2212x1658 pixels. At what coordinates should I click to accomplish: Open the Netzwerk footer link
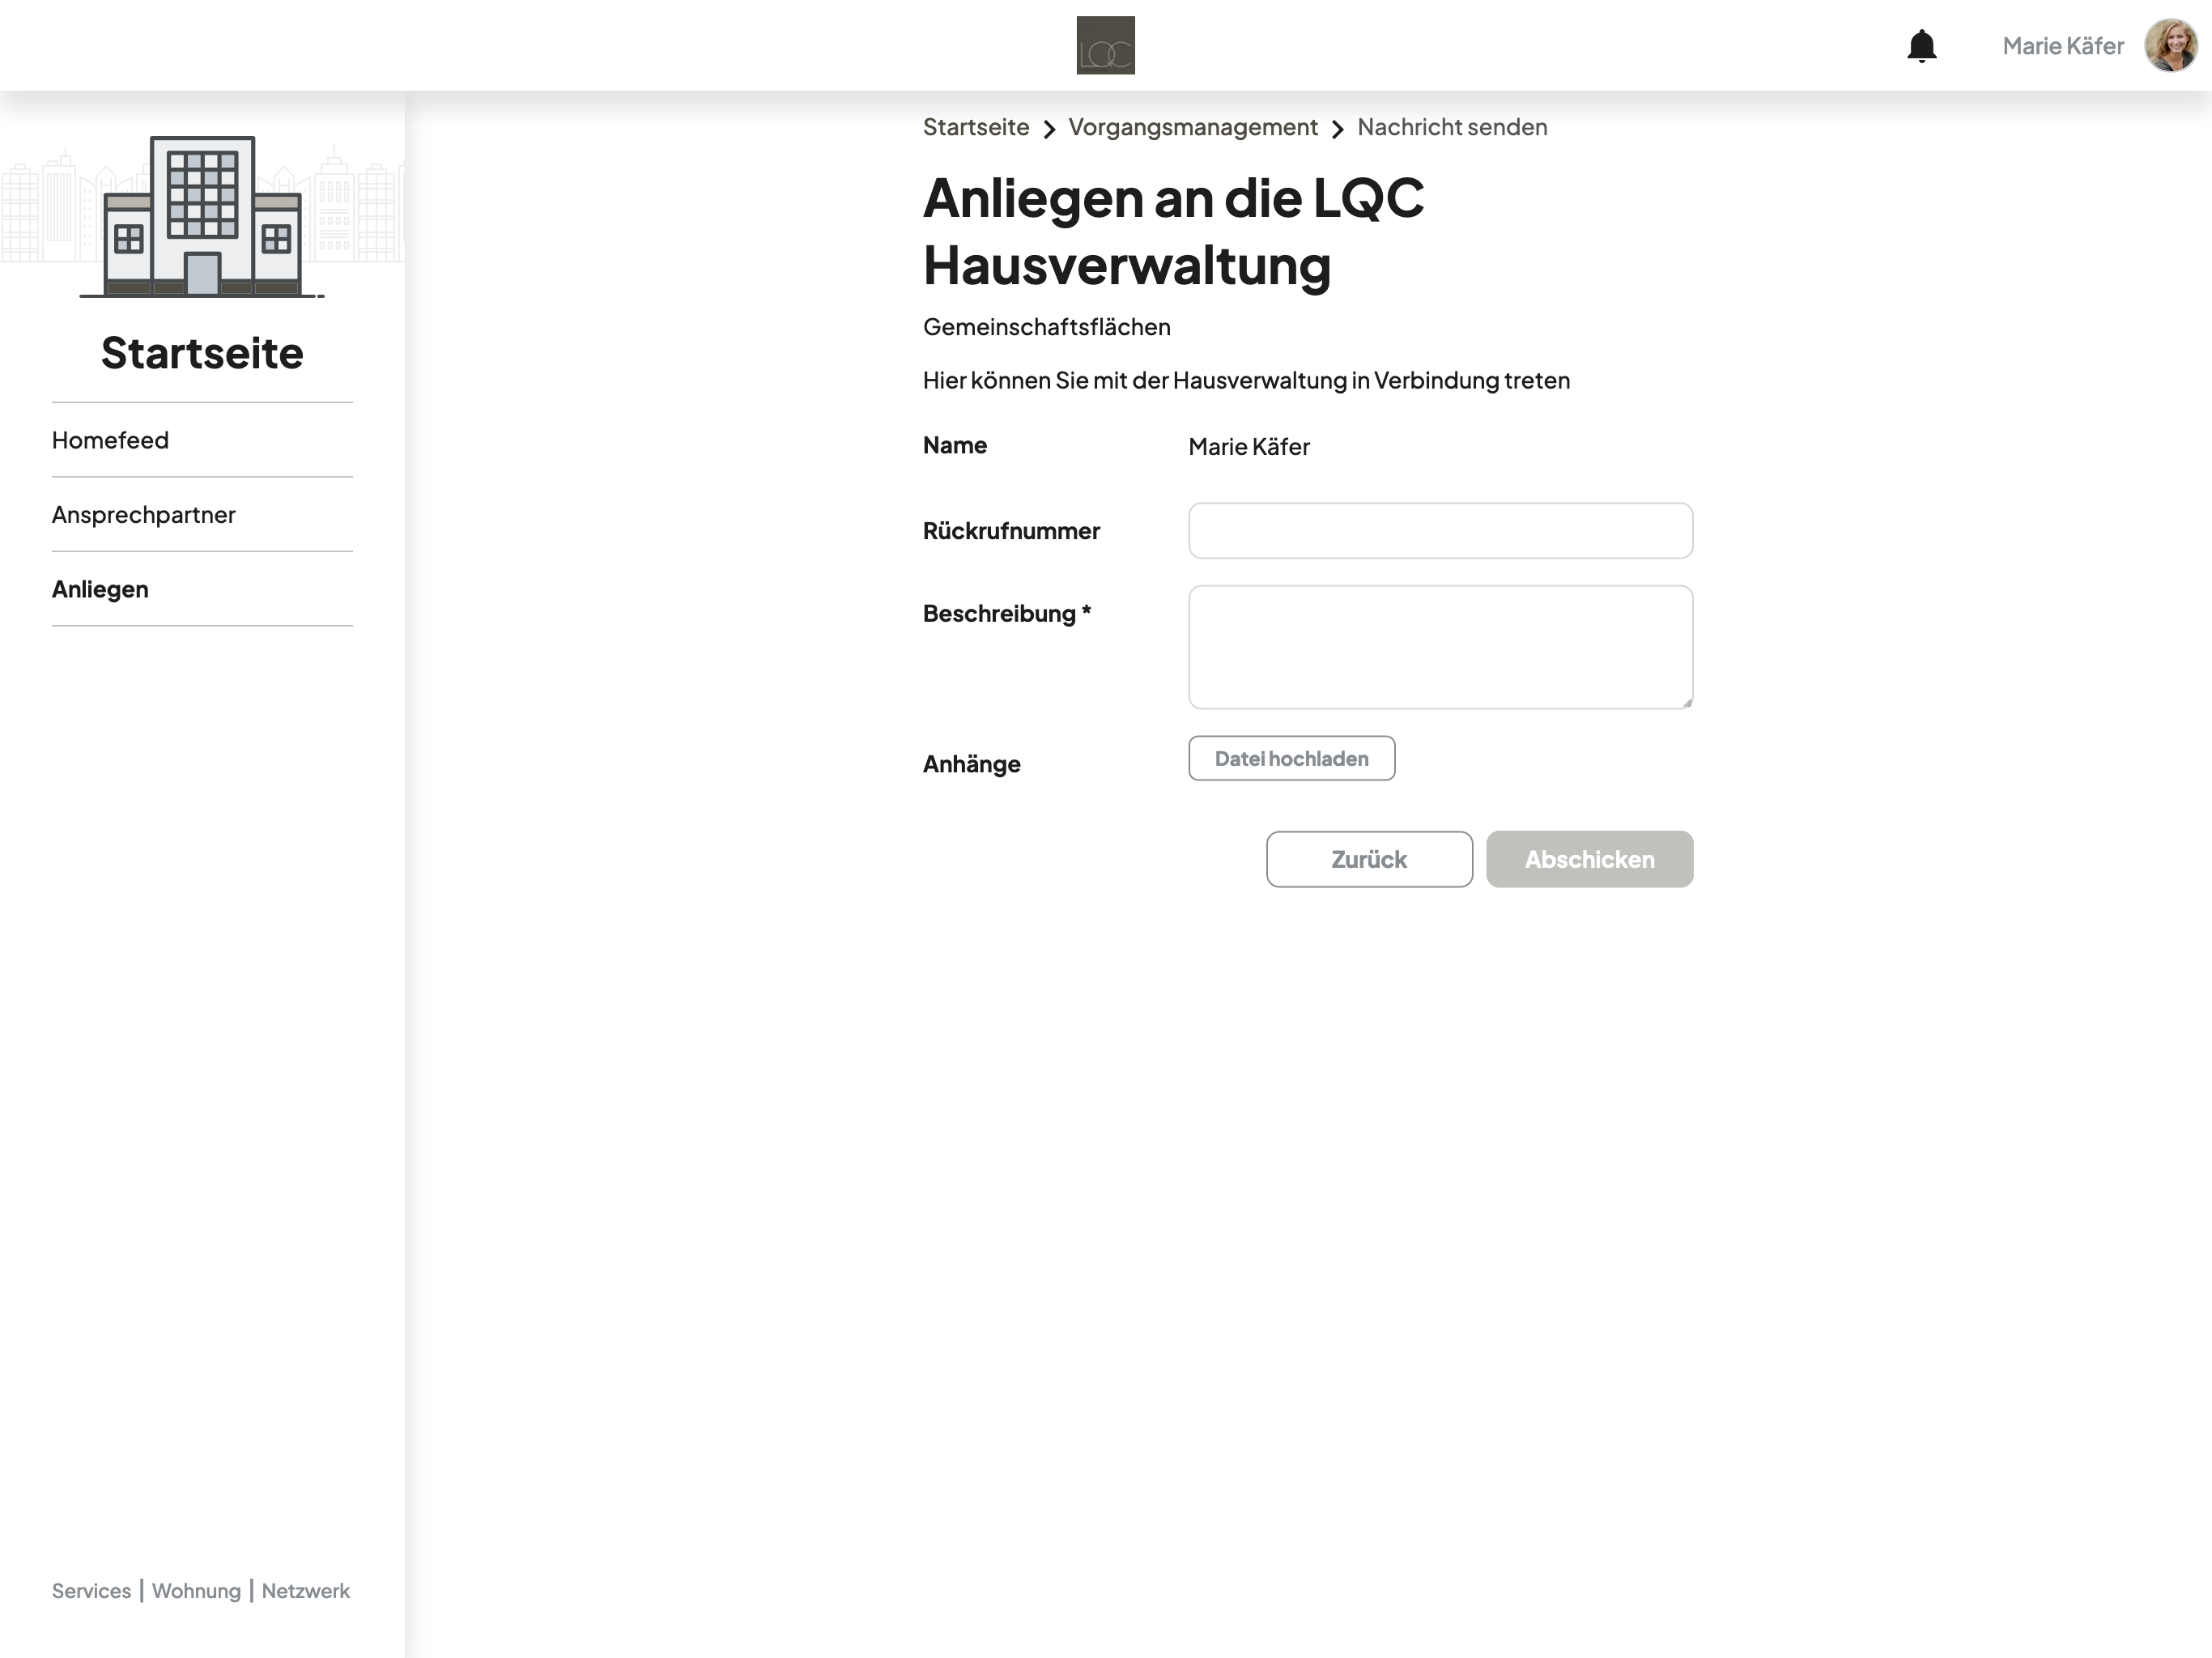[305, 1590]
